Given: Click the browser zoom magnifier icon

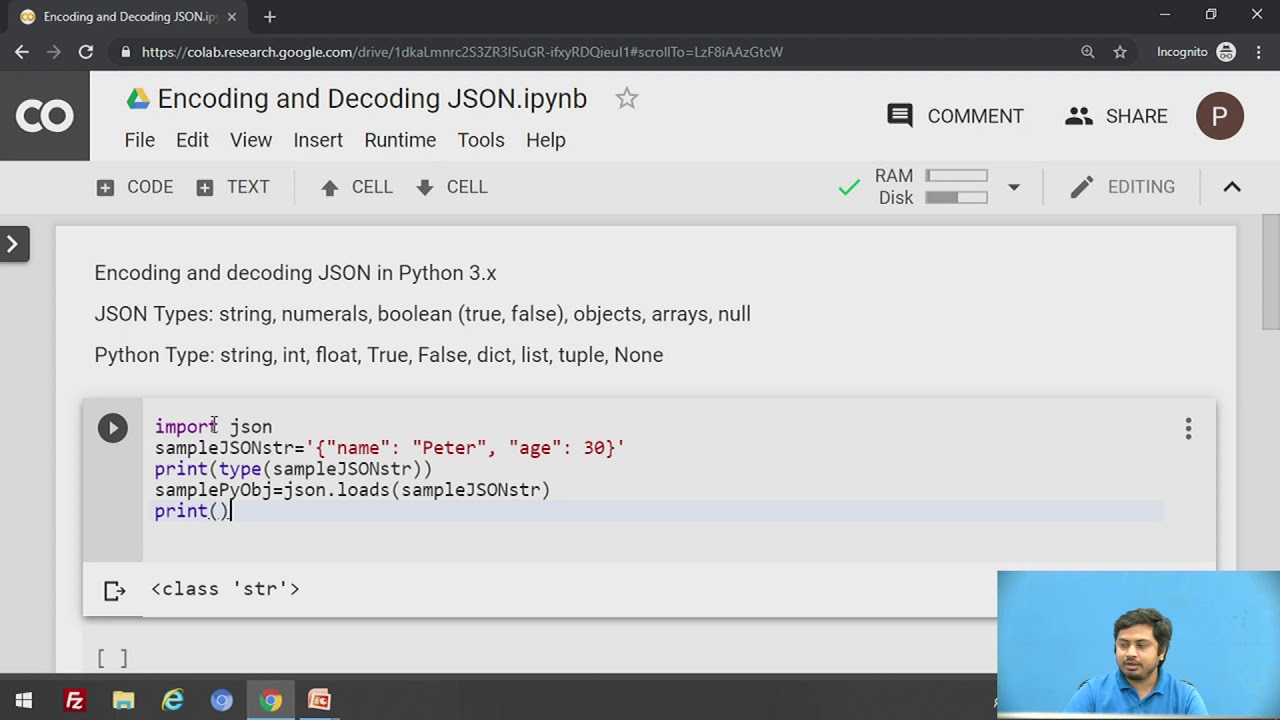Looking at the screenshot, I should tap(1088, 52).
